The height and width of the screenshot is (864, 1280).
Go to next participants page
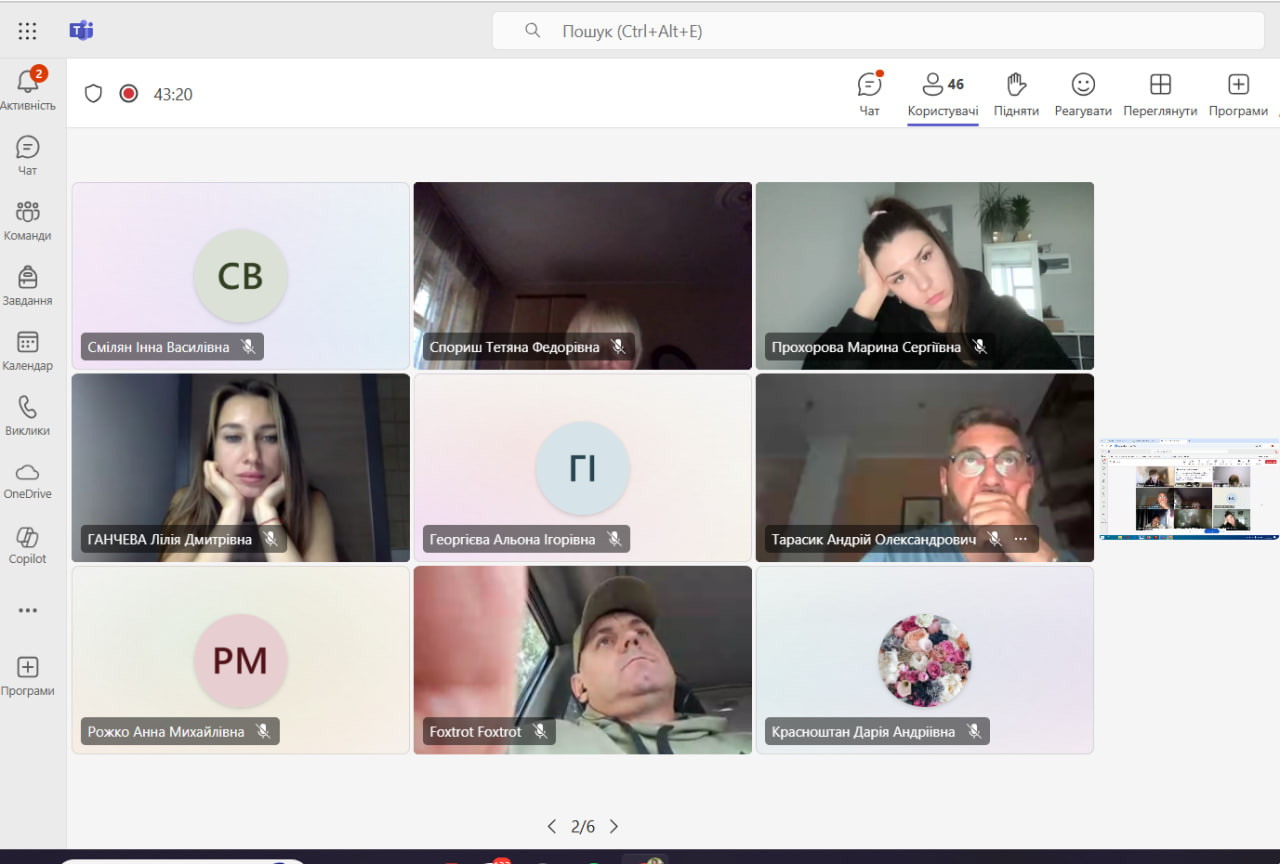click(x=614, y=826)
